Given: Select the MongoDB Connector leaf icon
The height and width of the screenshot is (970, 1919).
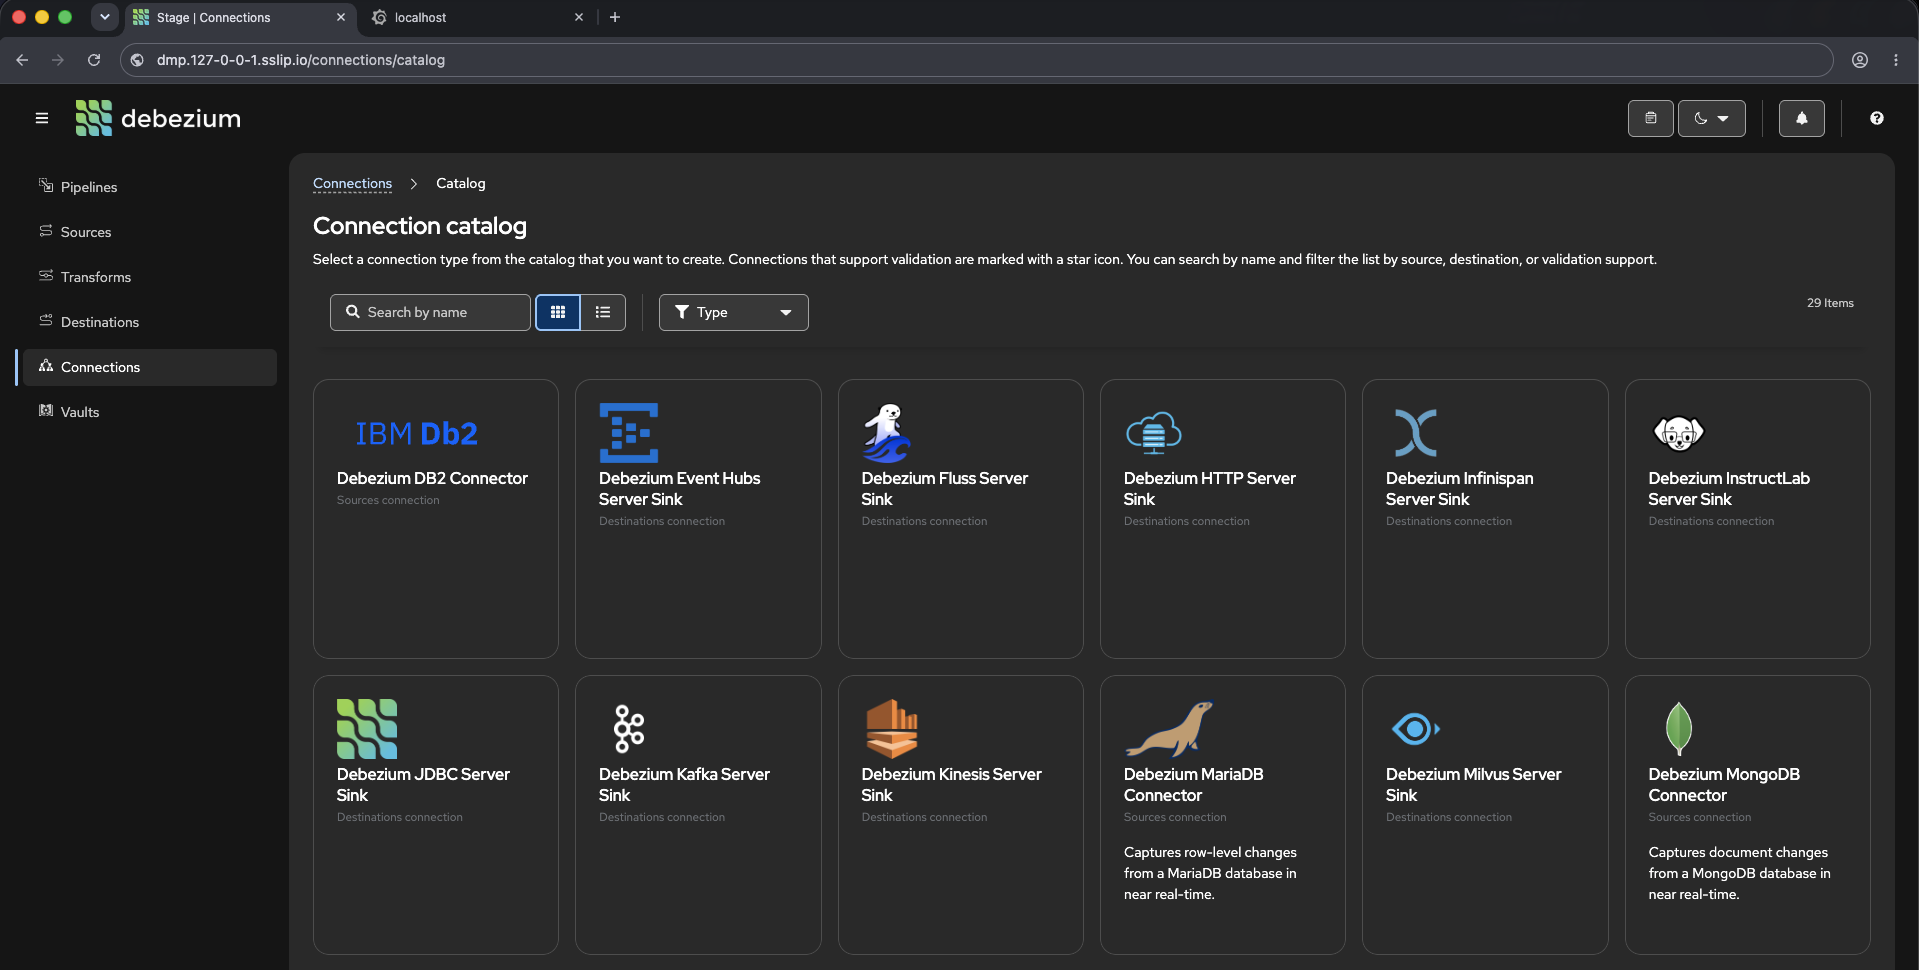Looking at the screenshot, I should [x=1678, y=728].
